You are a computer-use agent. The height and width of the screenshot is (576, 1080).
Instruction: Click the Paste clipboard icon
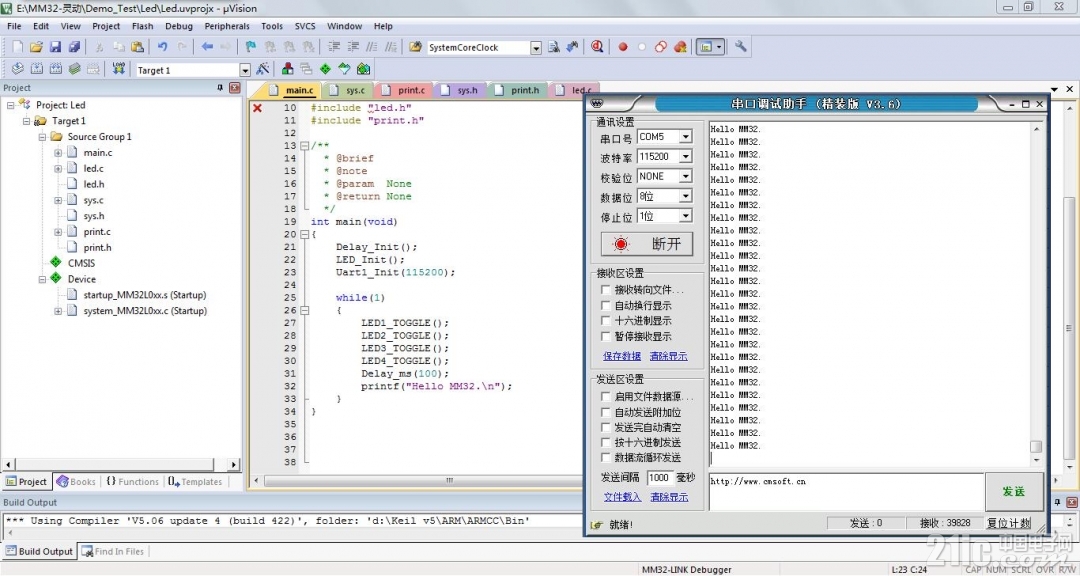138,47
